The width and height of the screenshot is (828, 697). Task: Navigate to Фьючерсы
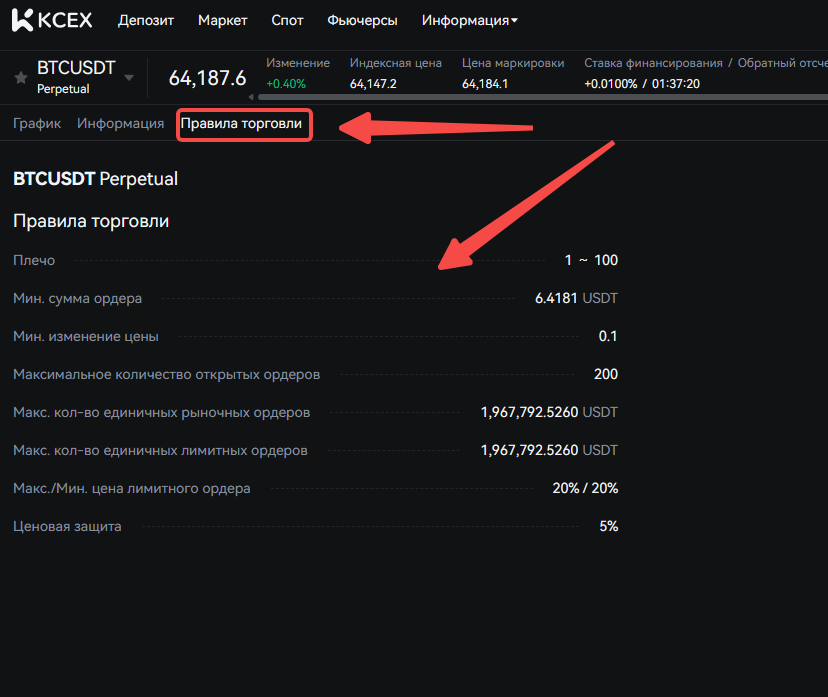(363, 20)
